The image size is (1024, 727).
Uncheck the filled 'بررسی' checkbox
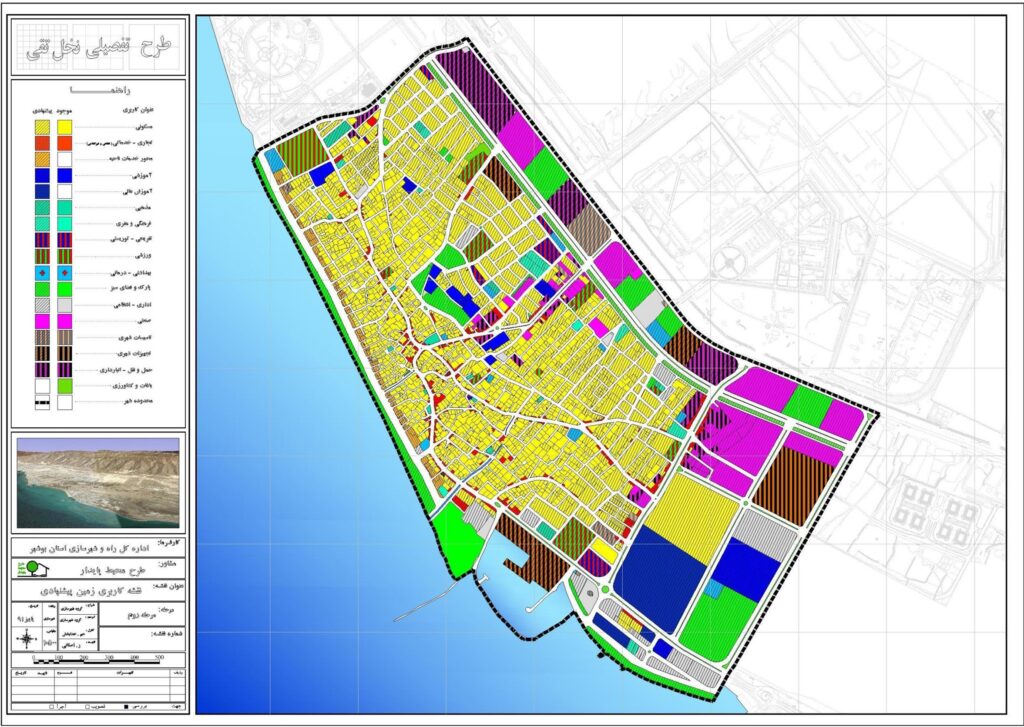tap(124, 708)
